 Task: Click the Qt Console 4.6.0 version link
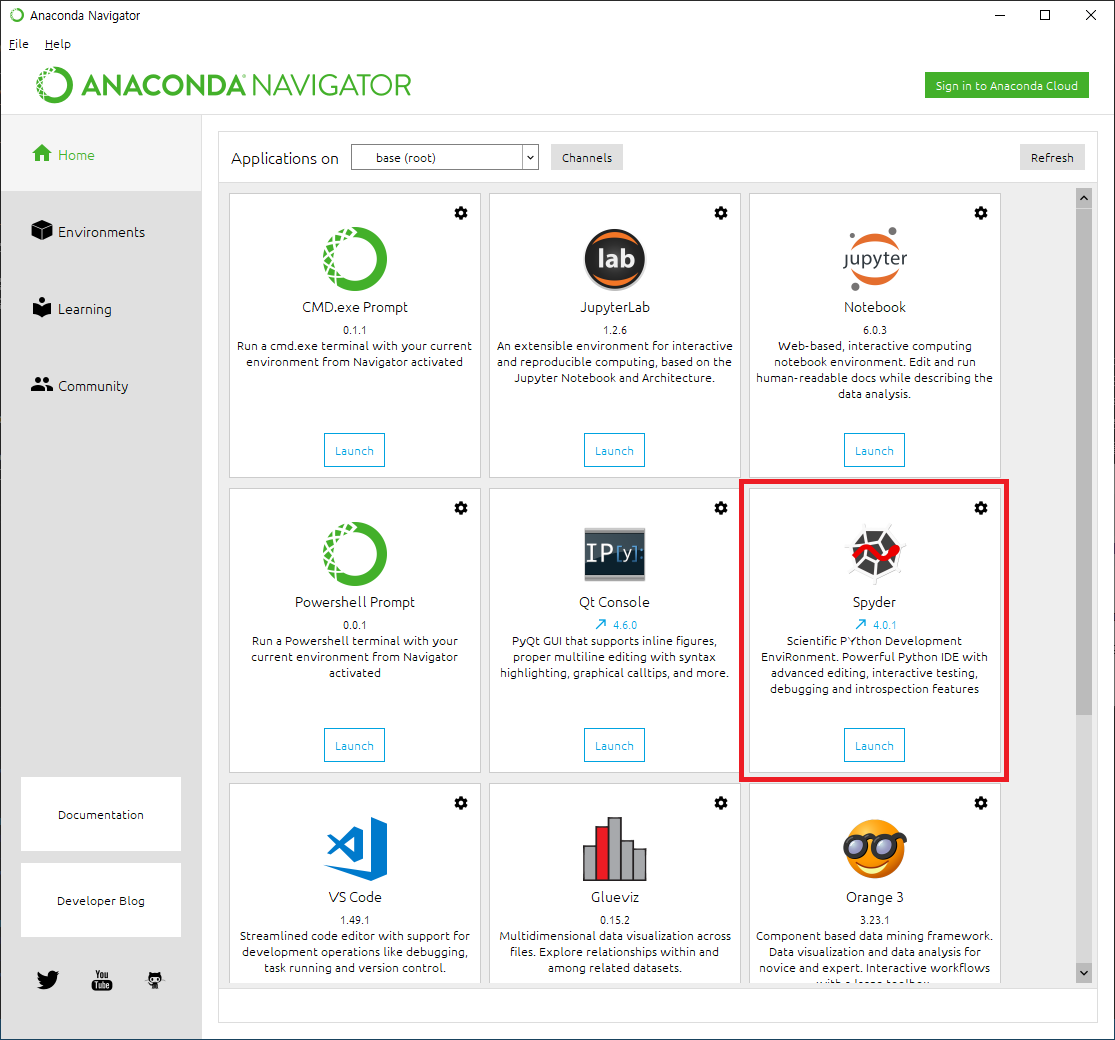point(625,625)
